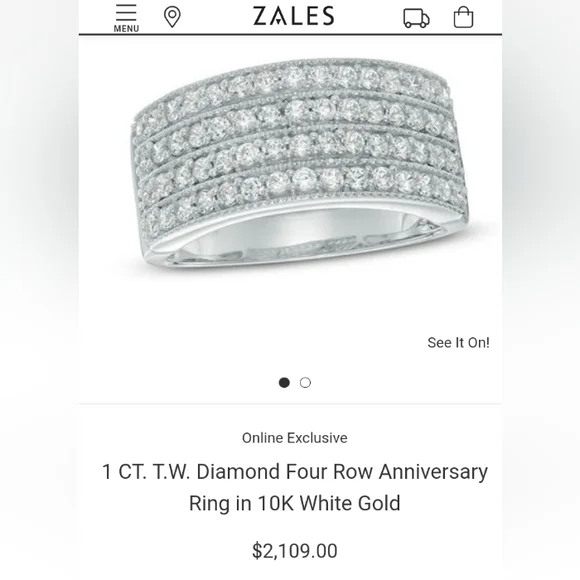580x580 pixels.
Task: Open the shopping bag icon
Action: pos(463,17)
